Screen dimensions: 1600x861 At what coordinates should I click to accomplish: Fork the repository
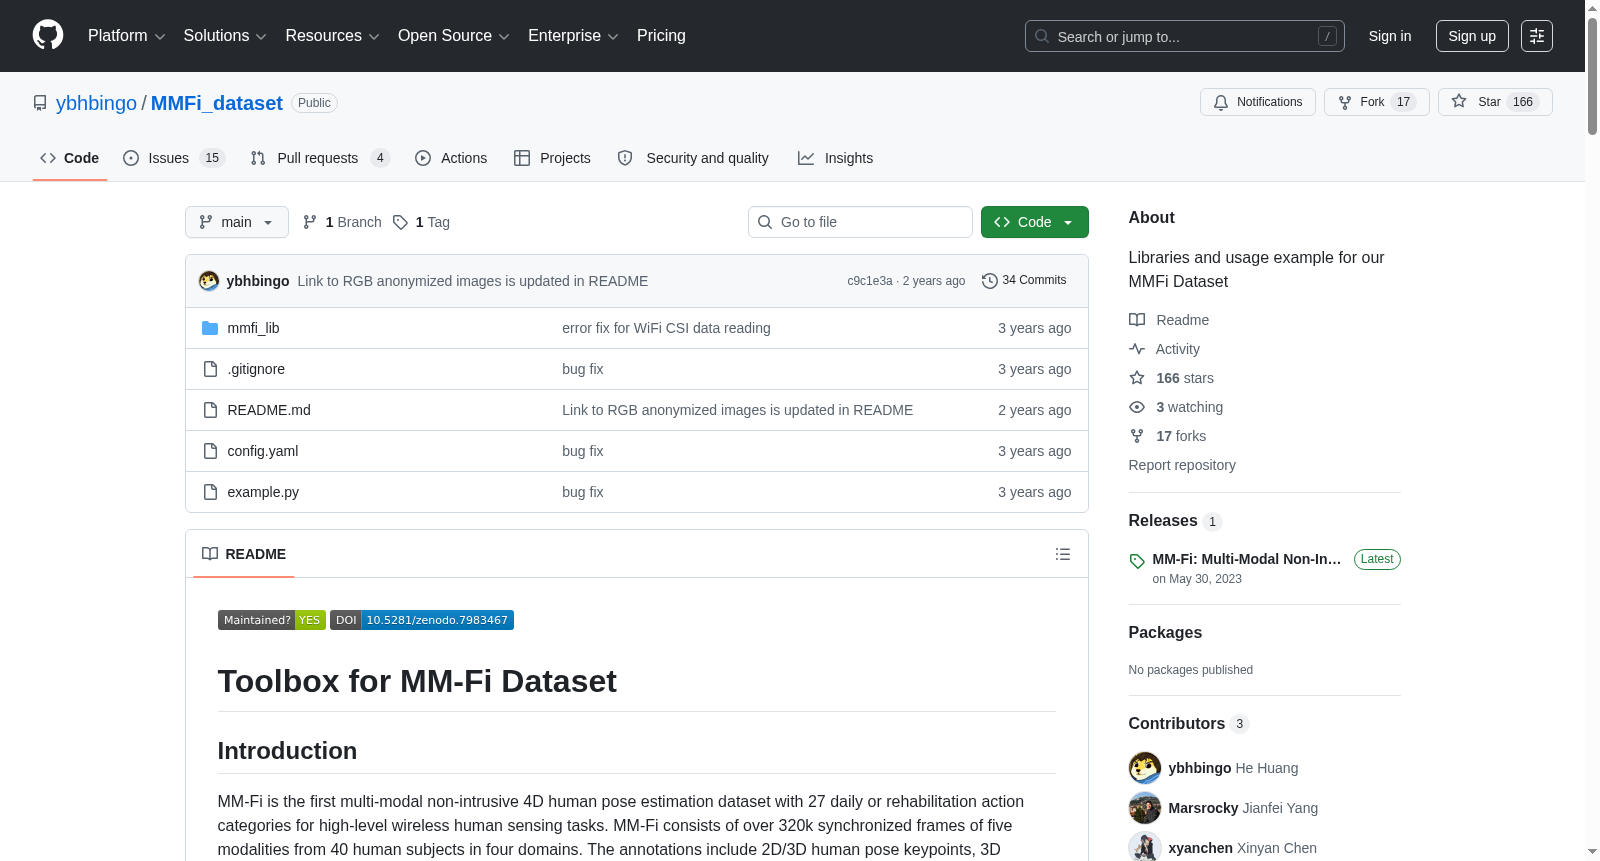coord(1377,102)
